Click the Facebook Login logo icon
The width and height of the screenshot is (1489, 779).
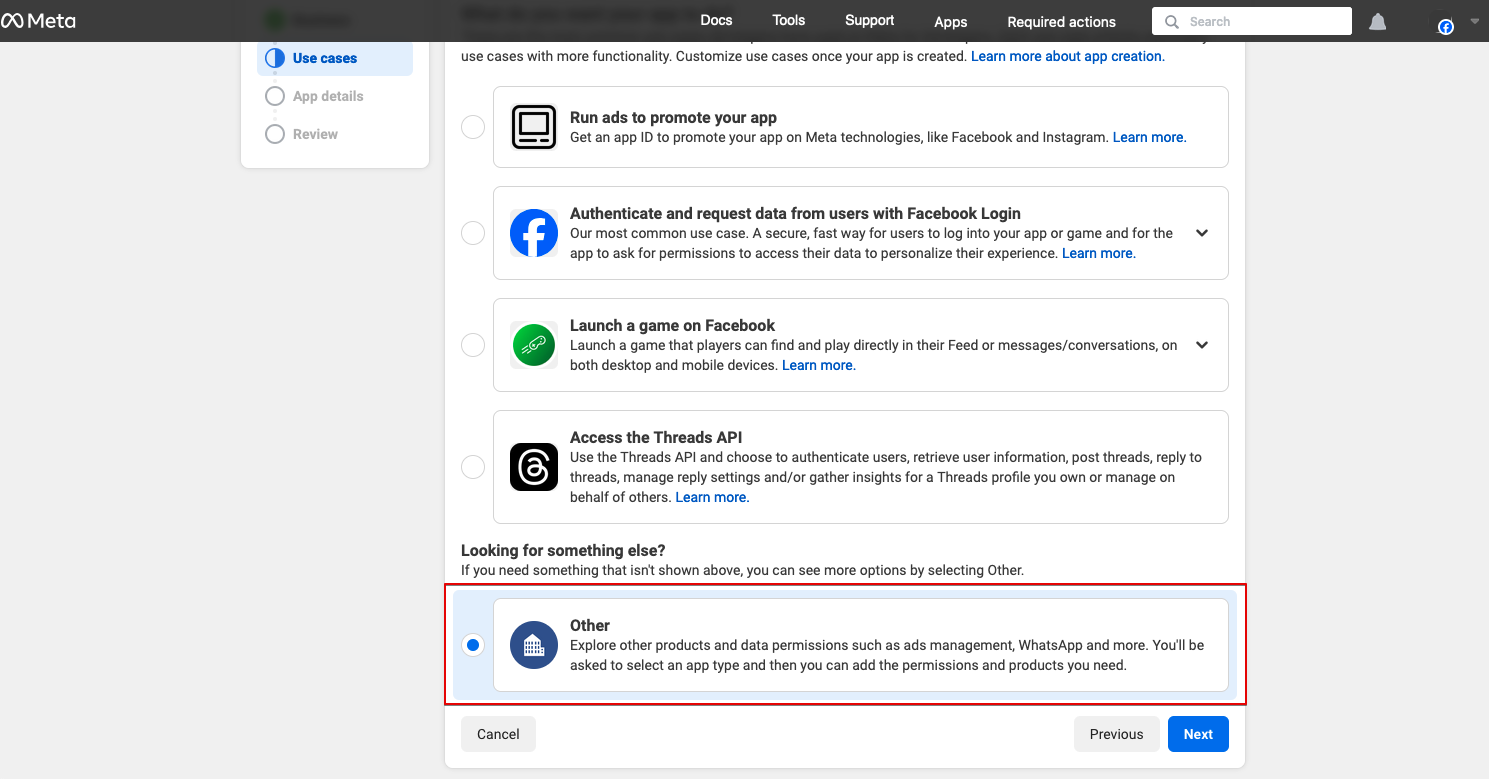tap(533, 233)
